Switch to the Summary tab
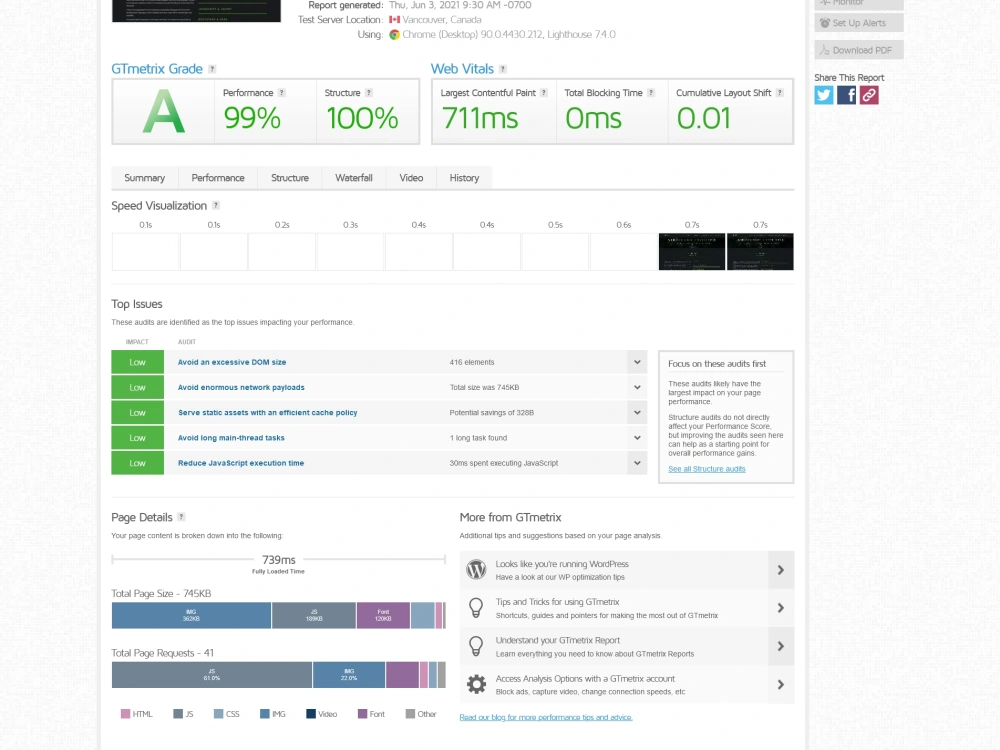The image size is (1000, 750). point(145,178)
